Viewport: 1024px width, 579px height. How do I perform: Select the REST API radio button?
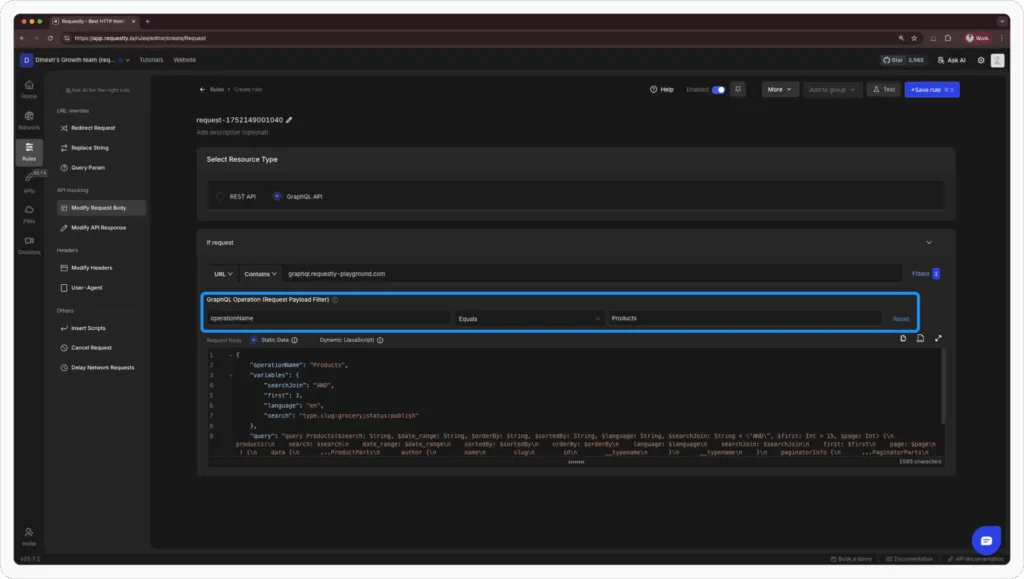[x=220, y=196]
